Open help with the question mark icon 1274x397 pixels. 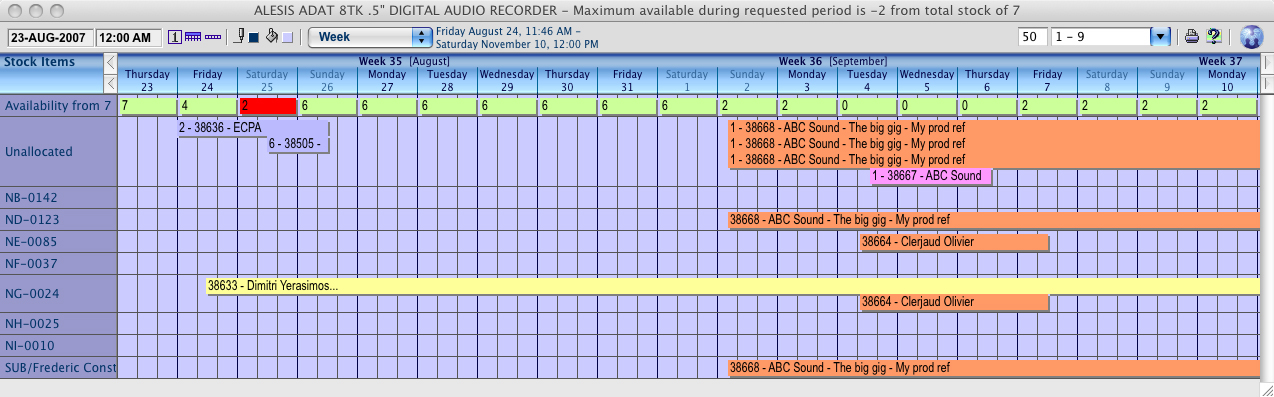pyautogui.click(x=1213, y=37)
